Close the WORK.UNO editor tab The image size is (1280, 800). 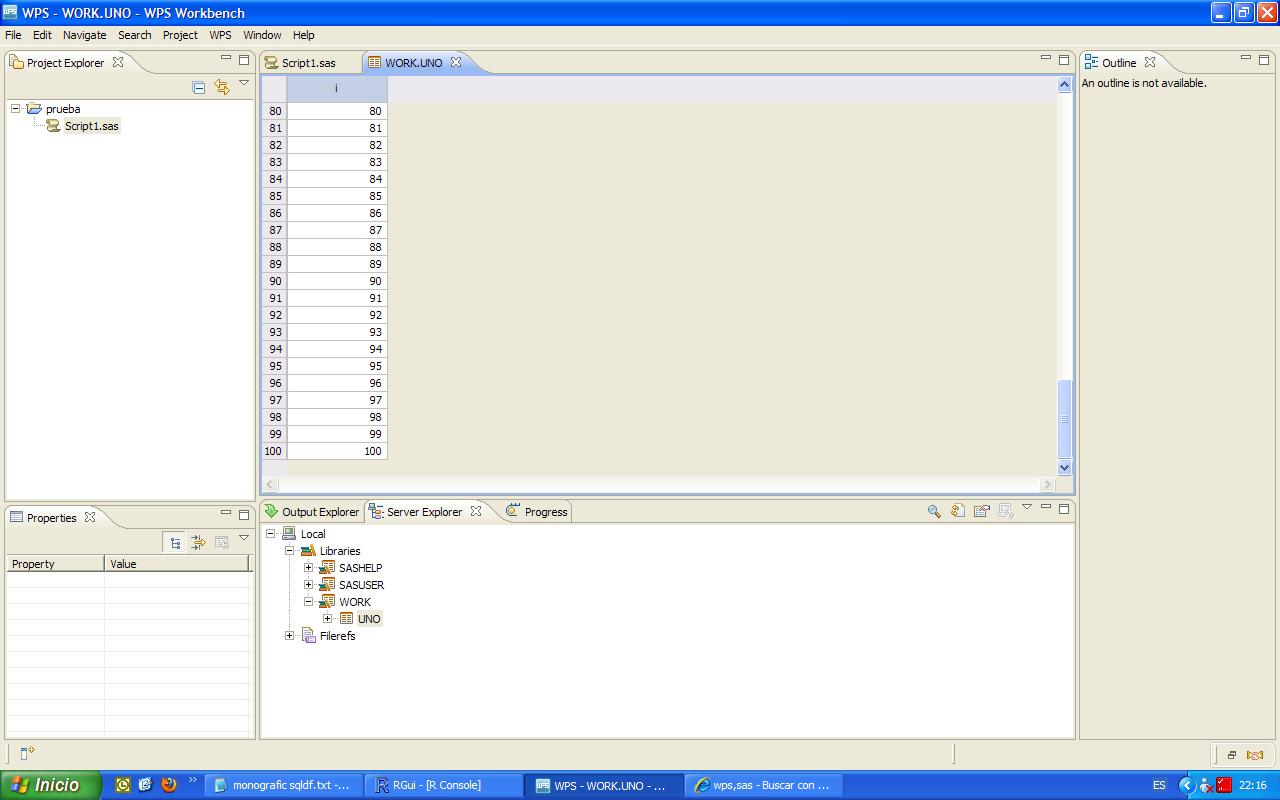pos(456,62)
